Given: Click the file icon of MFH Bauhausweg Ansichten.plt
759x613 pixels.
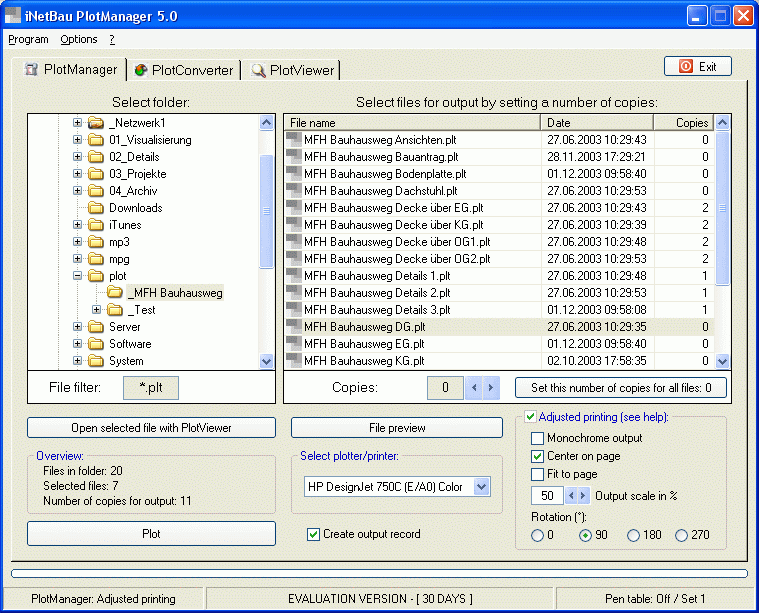Looking at the screenshot, I should [294, 139].
